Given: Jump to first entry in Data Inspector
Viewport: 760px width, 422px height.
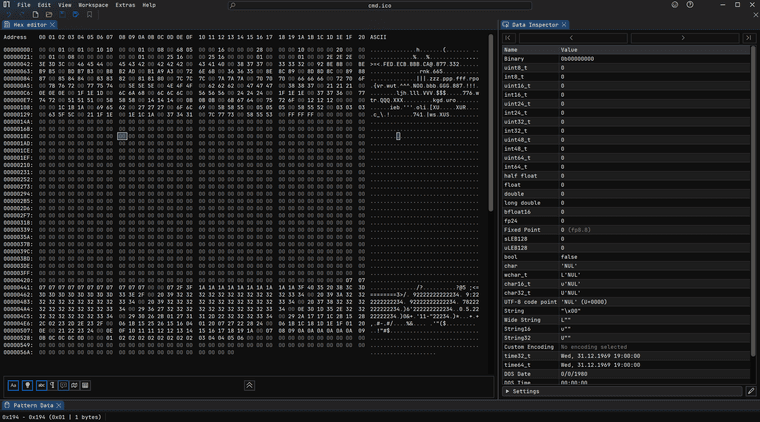Looking at the screenshot, I should pyautogui.click(x=510, y=37).
